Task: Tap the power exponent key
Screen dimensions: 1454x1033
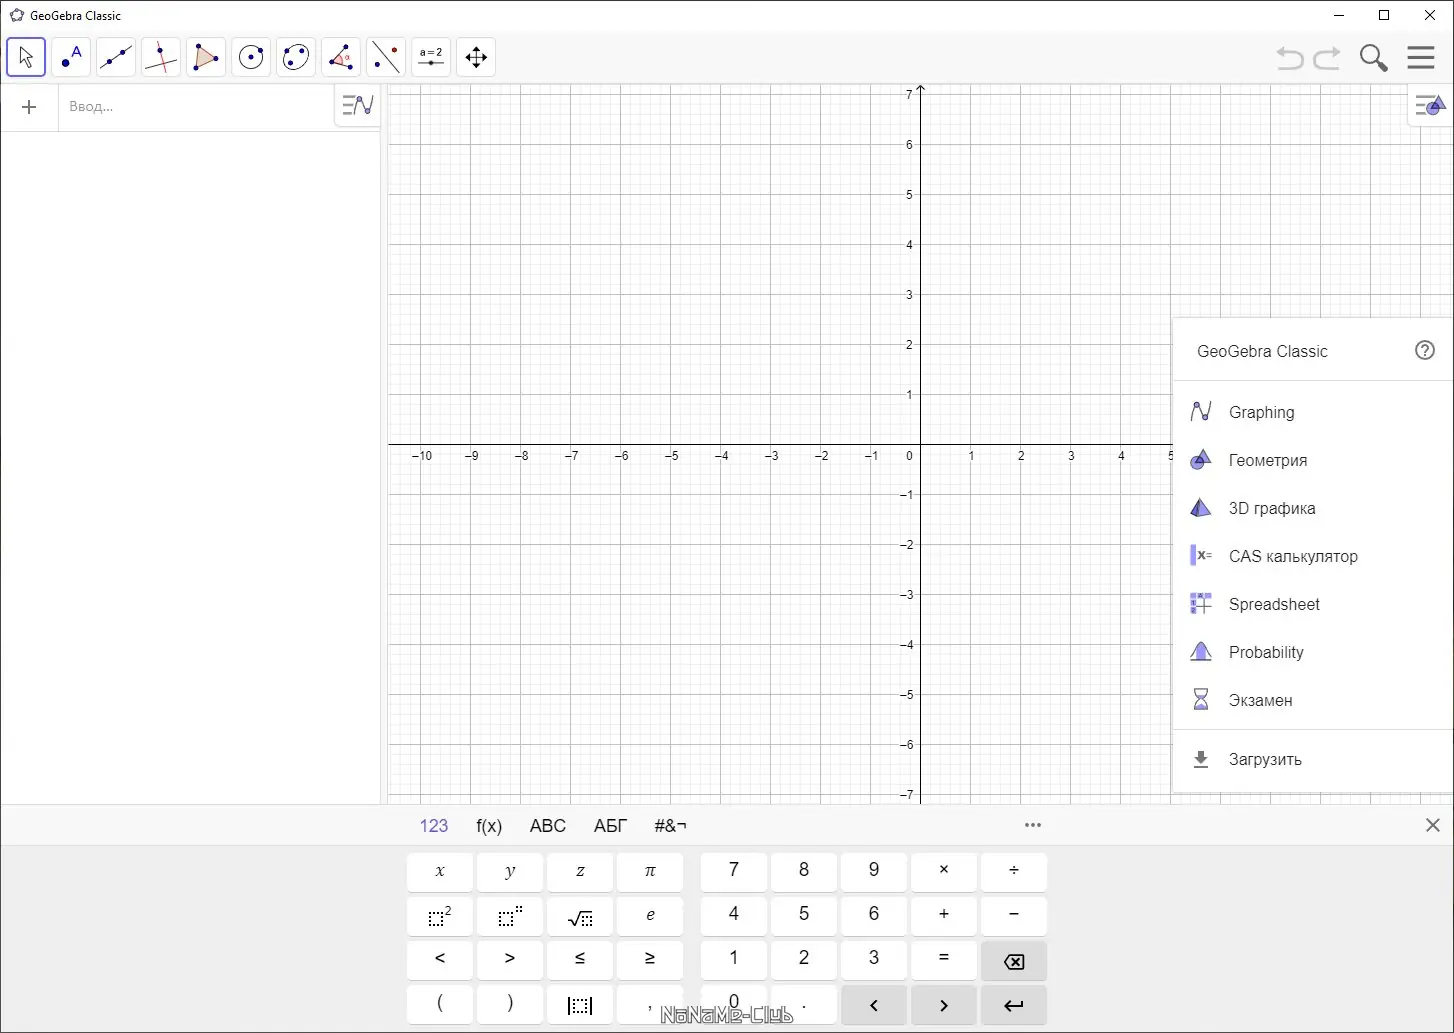Action: (510, 915)
